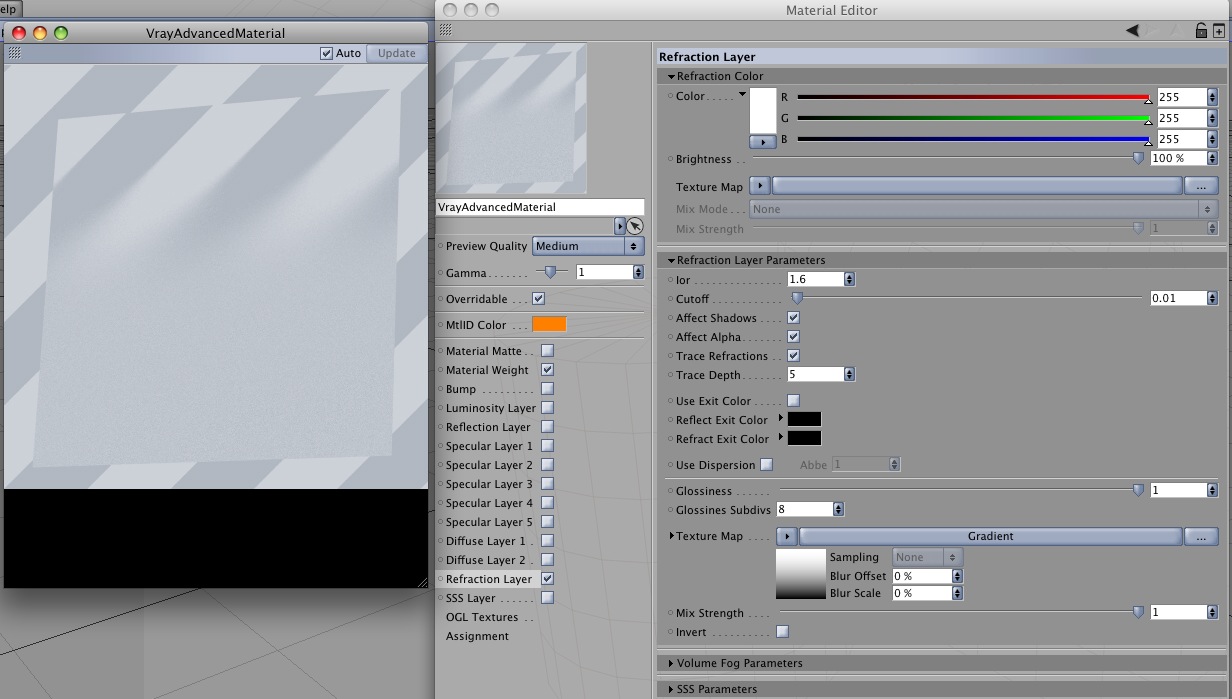Image resolution: width=1232 pixels, height=699 pixels.
Task: Click the empty Texture Map bar under Brightness
Action: tap(977, 186)
